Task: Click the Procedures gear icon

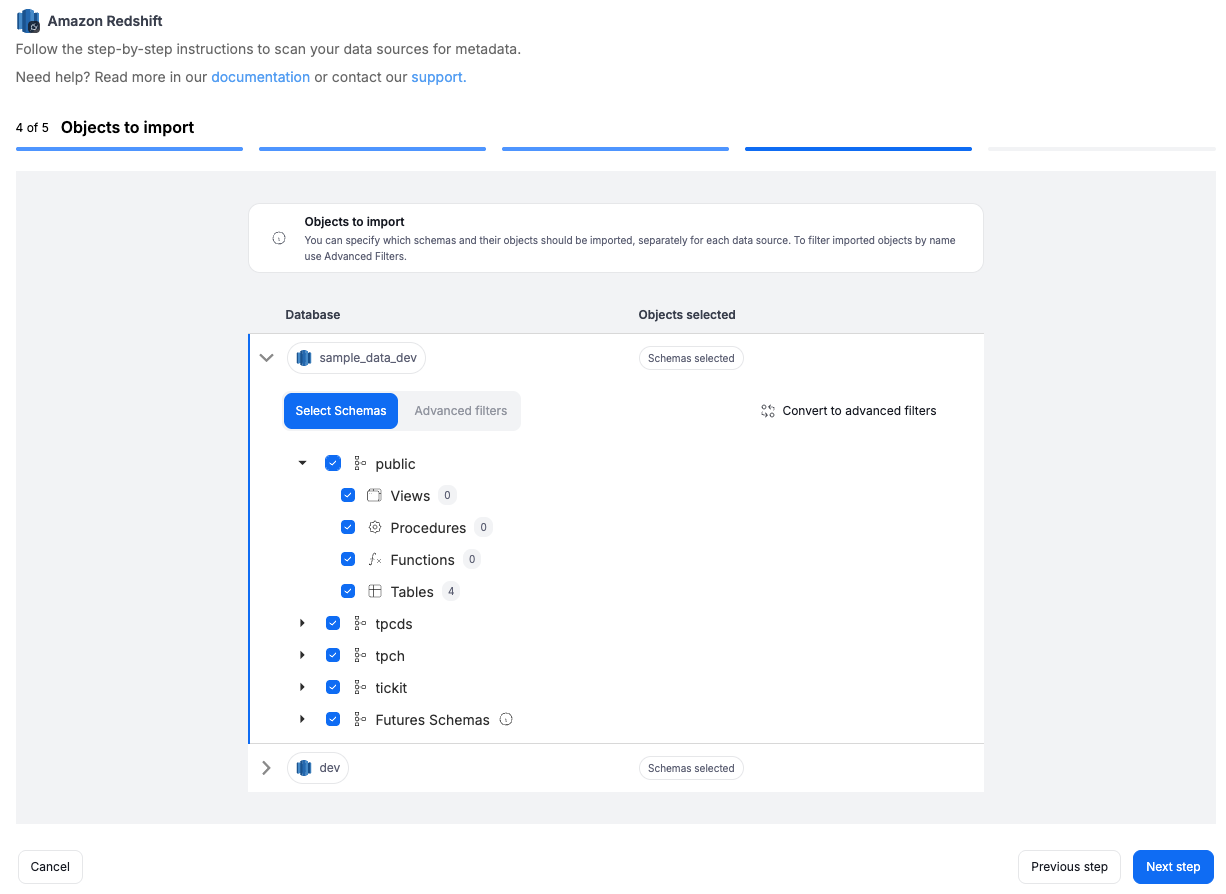Action: [375, 528]
